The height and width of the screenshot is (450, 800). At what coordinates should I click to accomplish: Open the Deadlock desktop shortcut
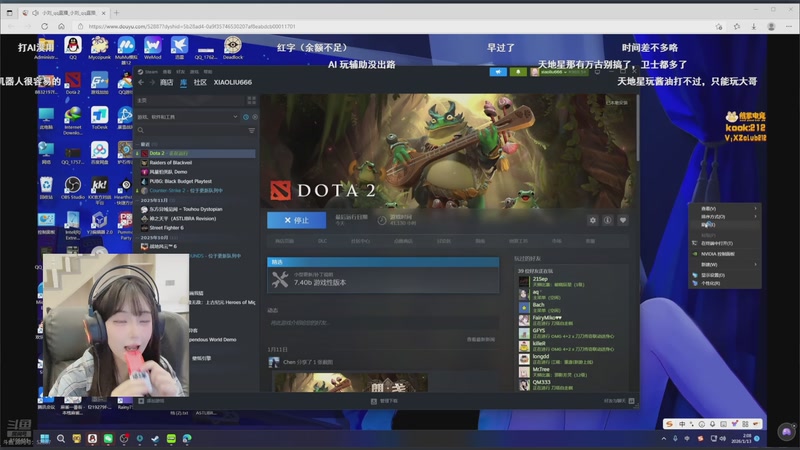(233, 47)
